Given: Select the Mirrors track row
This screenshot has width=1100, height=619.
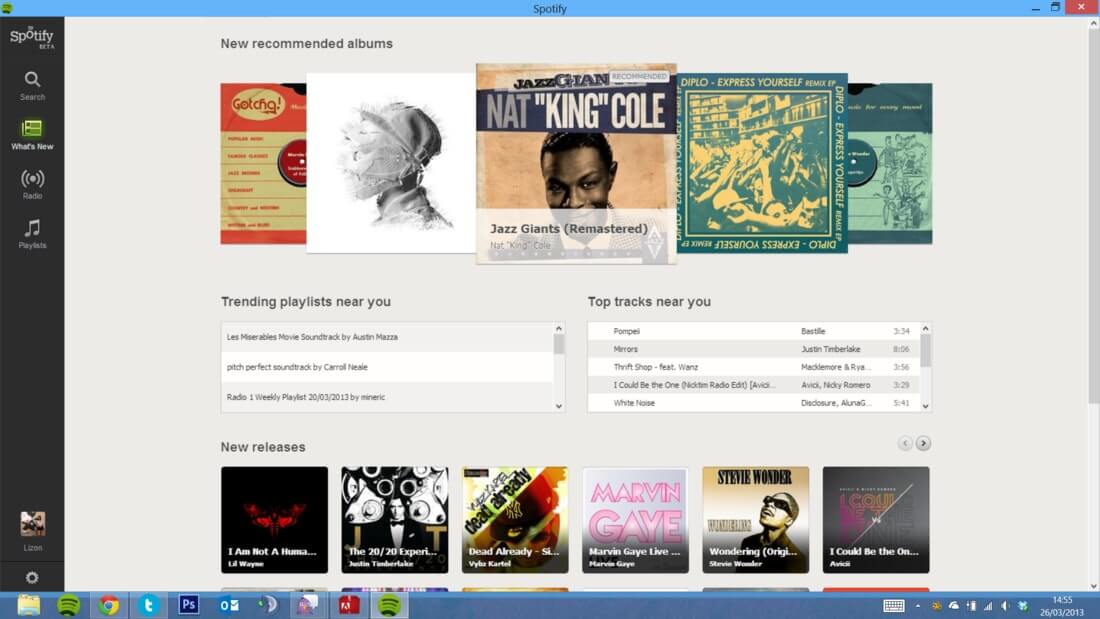Looking at the screenshot, I should [x=754, y=349].
